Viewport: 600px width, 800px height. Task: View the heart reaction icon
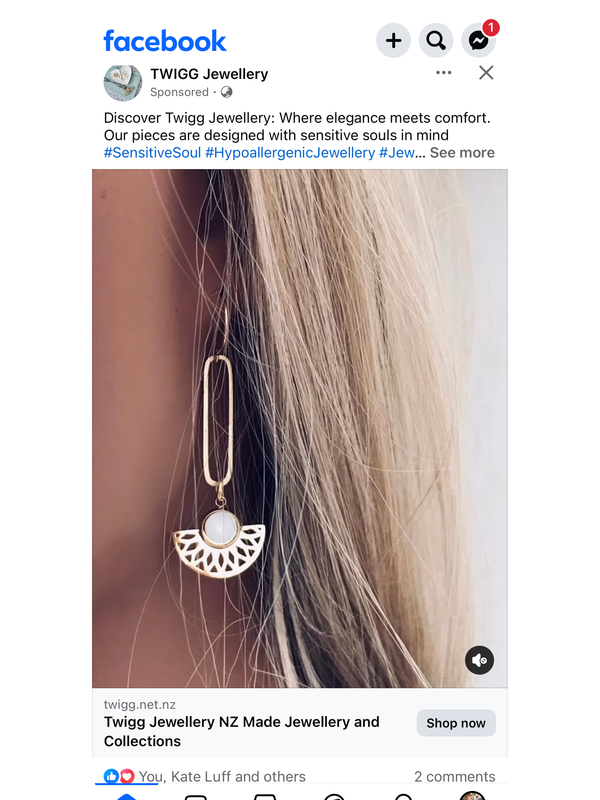(x=127, y=776)
